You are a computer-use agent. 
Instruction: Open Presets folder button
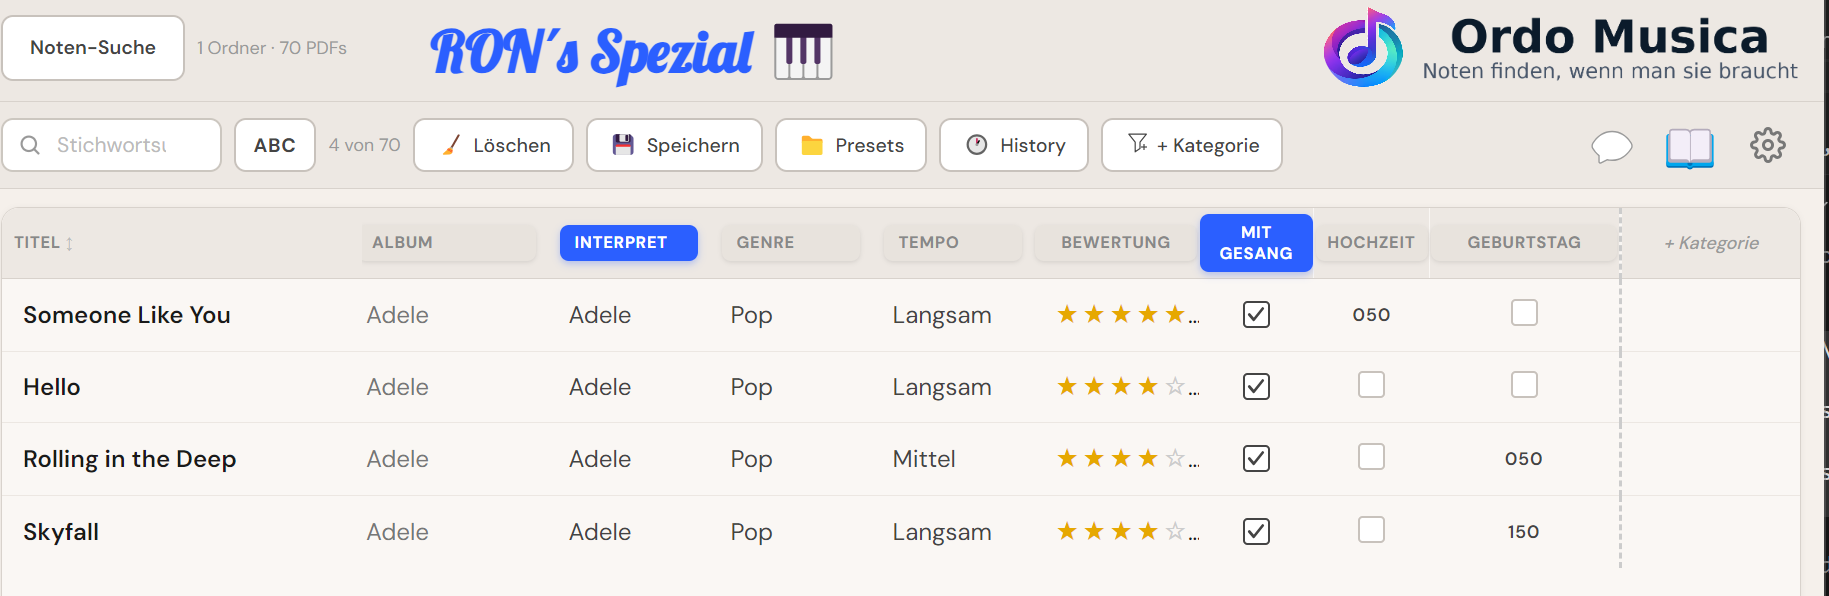(851, 145)
